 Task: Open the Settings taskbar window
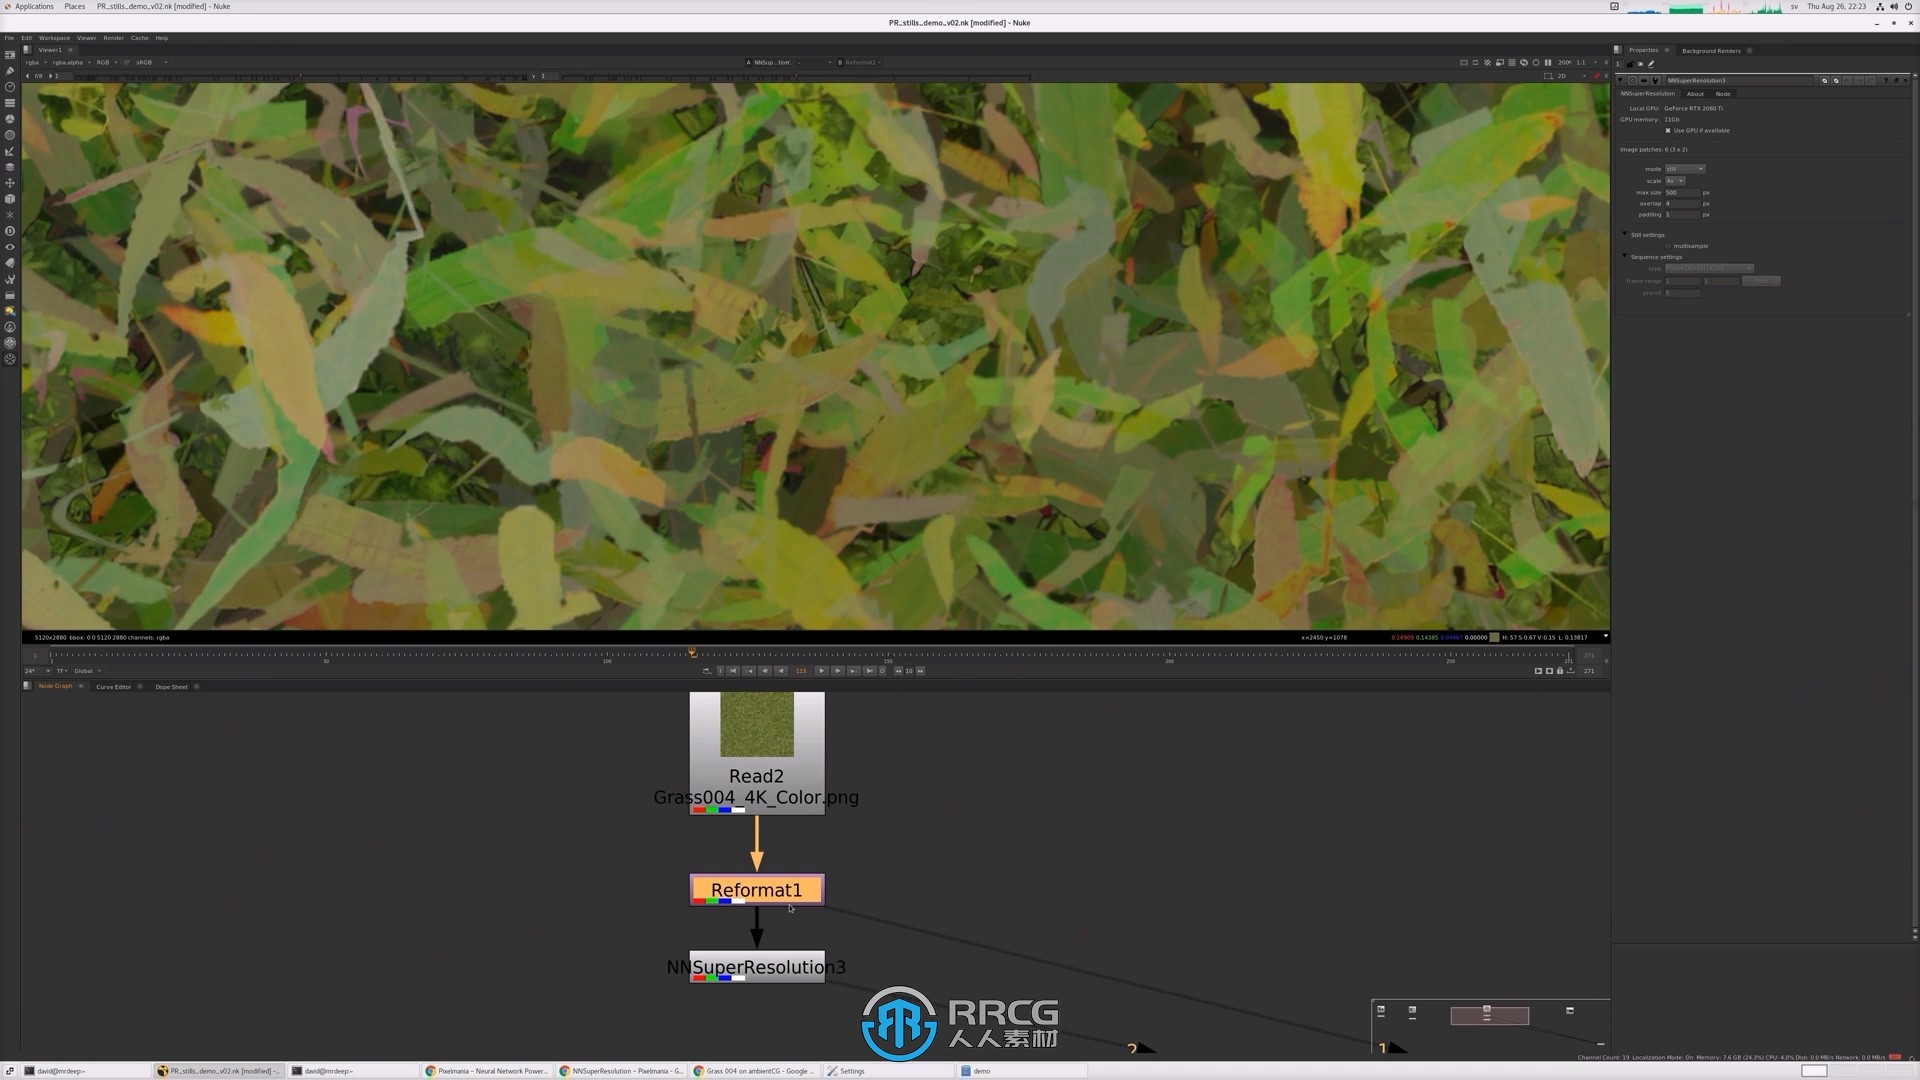click(x=888, y=1071)
